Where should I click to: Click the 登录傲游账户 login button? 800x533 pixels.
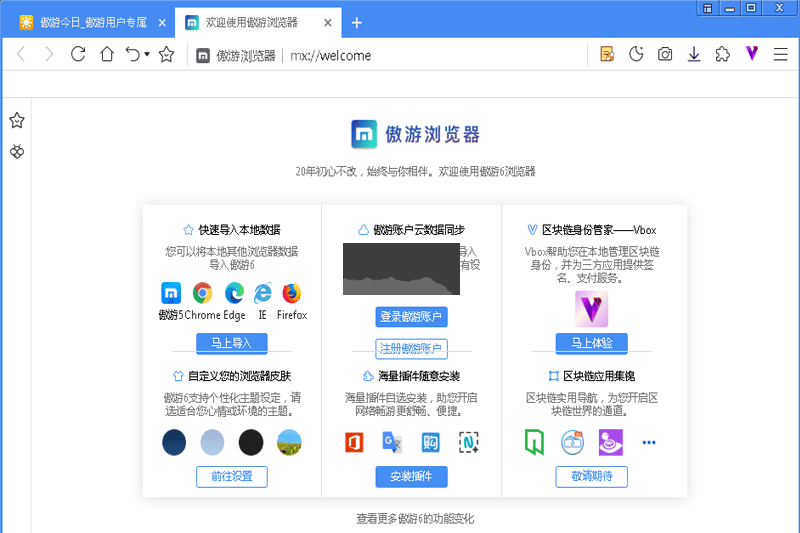point(411,317)
